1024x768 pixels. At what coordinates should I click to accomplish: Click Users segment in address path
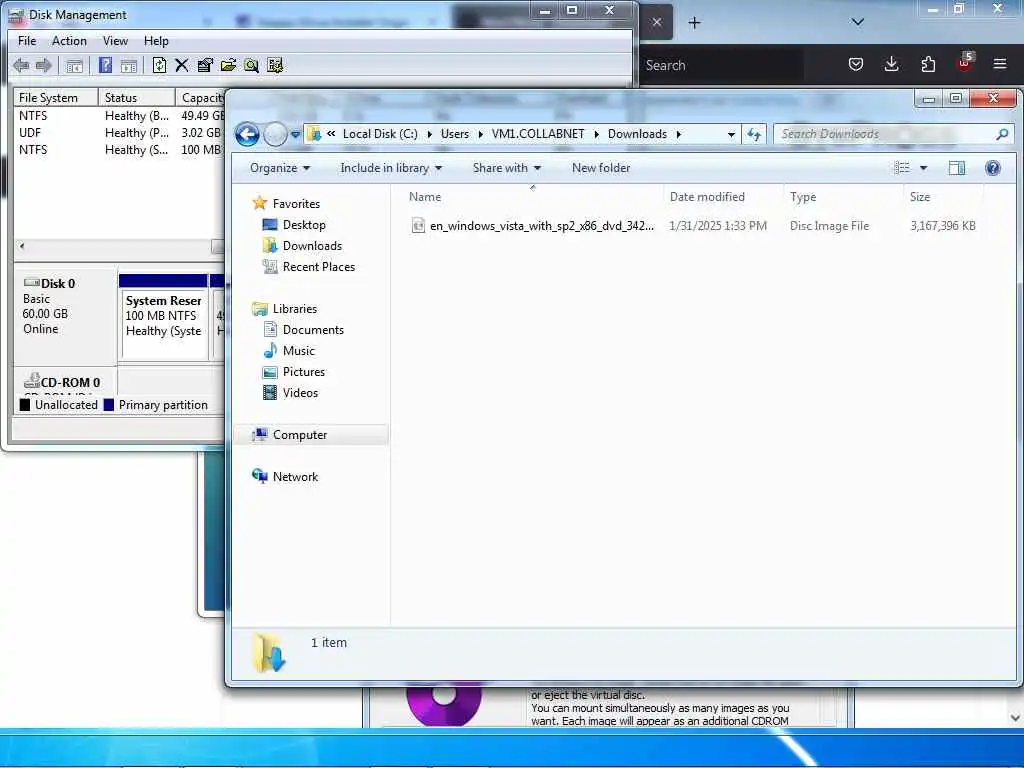click(x=455, y=134)
